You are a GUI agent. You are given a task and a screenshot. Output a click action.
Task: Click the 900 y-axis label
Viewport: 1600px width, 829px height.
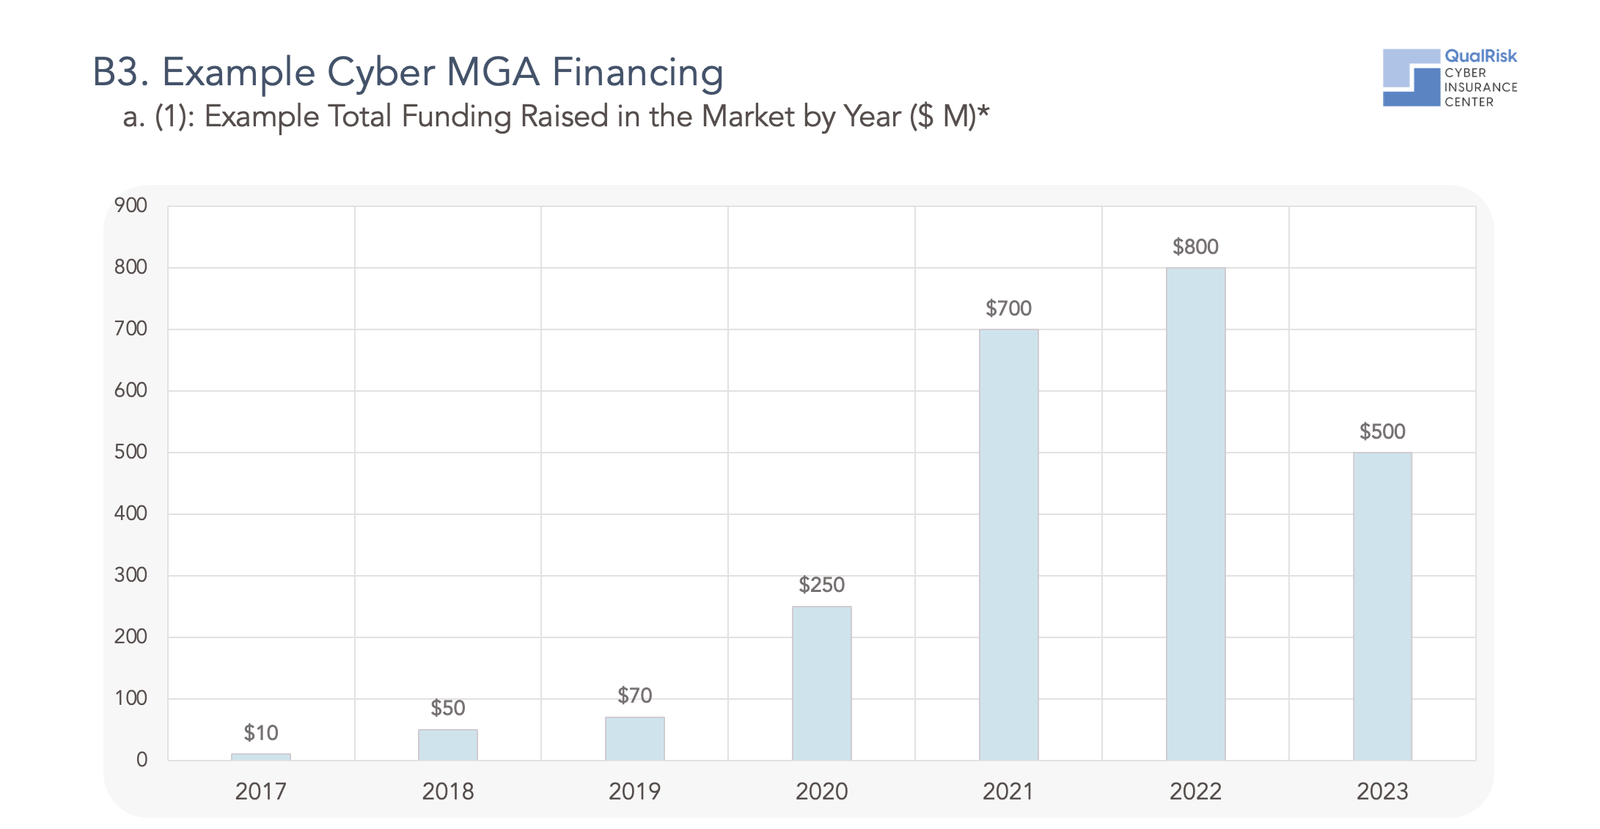131,206
